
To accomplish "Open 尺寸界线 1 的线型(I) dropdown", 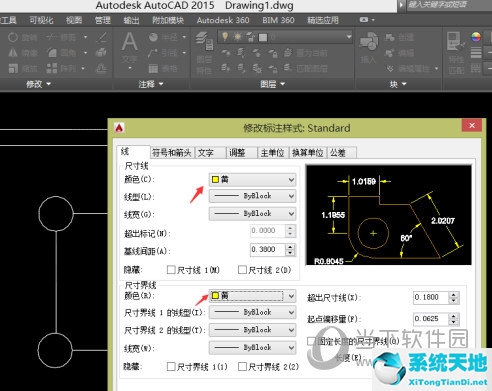I will coord(252,312).
